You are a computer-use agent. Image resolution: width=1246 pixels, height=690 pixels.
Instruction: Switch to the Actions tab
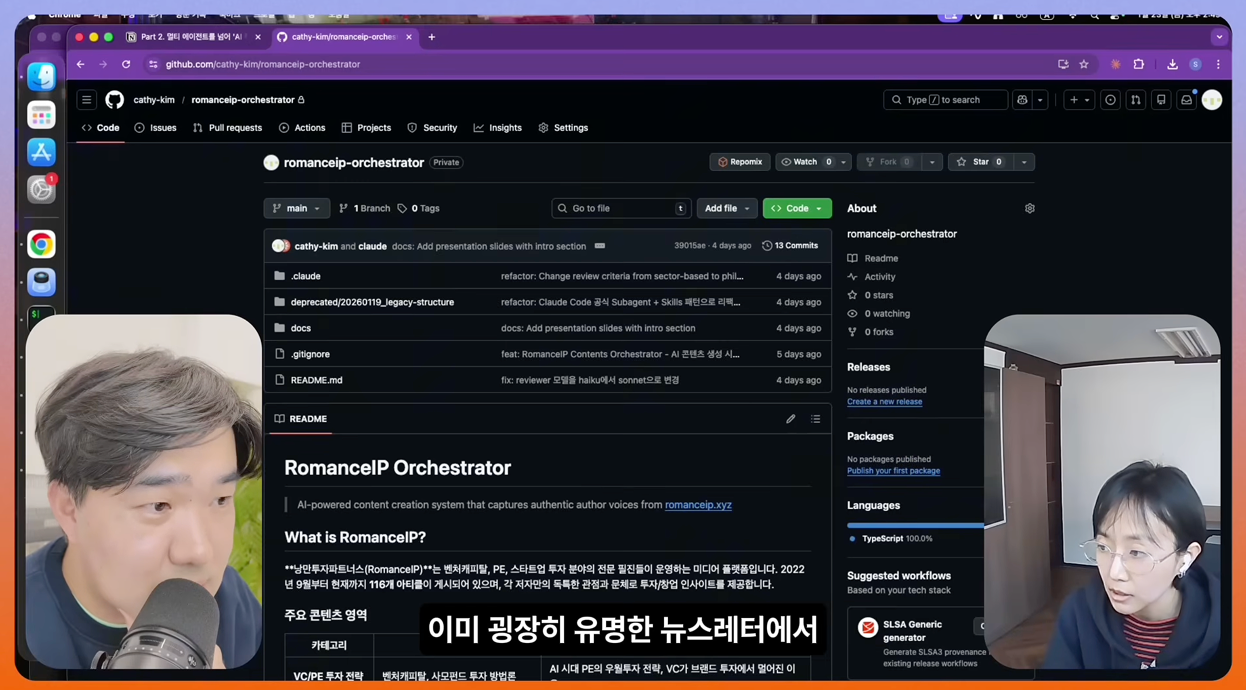click(309, 127)
